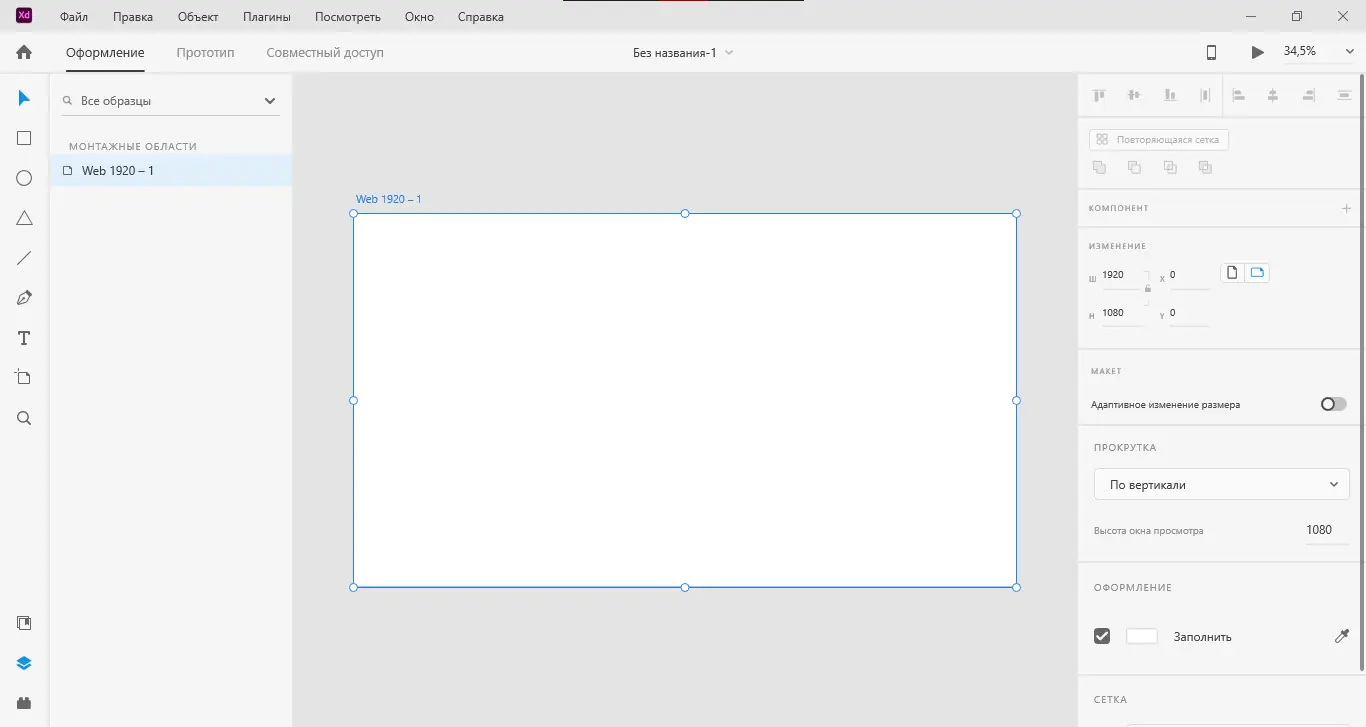This screenshot has height=727, width=1366.
Task: Open mobile device preview icon
Action: [x=1211, y=52]
